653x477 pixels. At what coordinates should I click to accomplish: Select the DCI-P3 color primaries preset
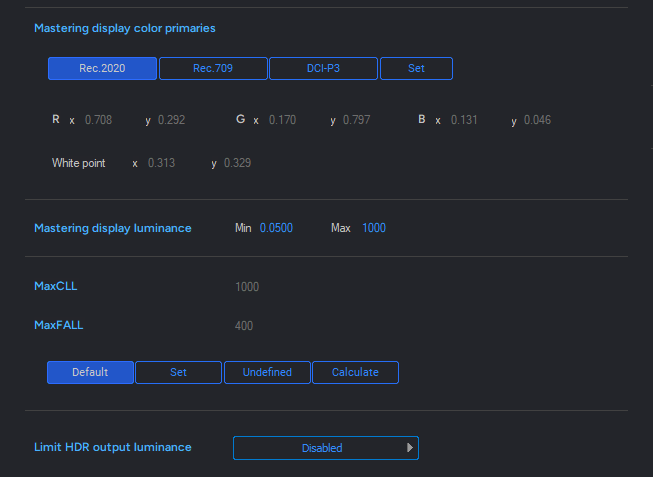point(323,68)
